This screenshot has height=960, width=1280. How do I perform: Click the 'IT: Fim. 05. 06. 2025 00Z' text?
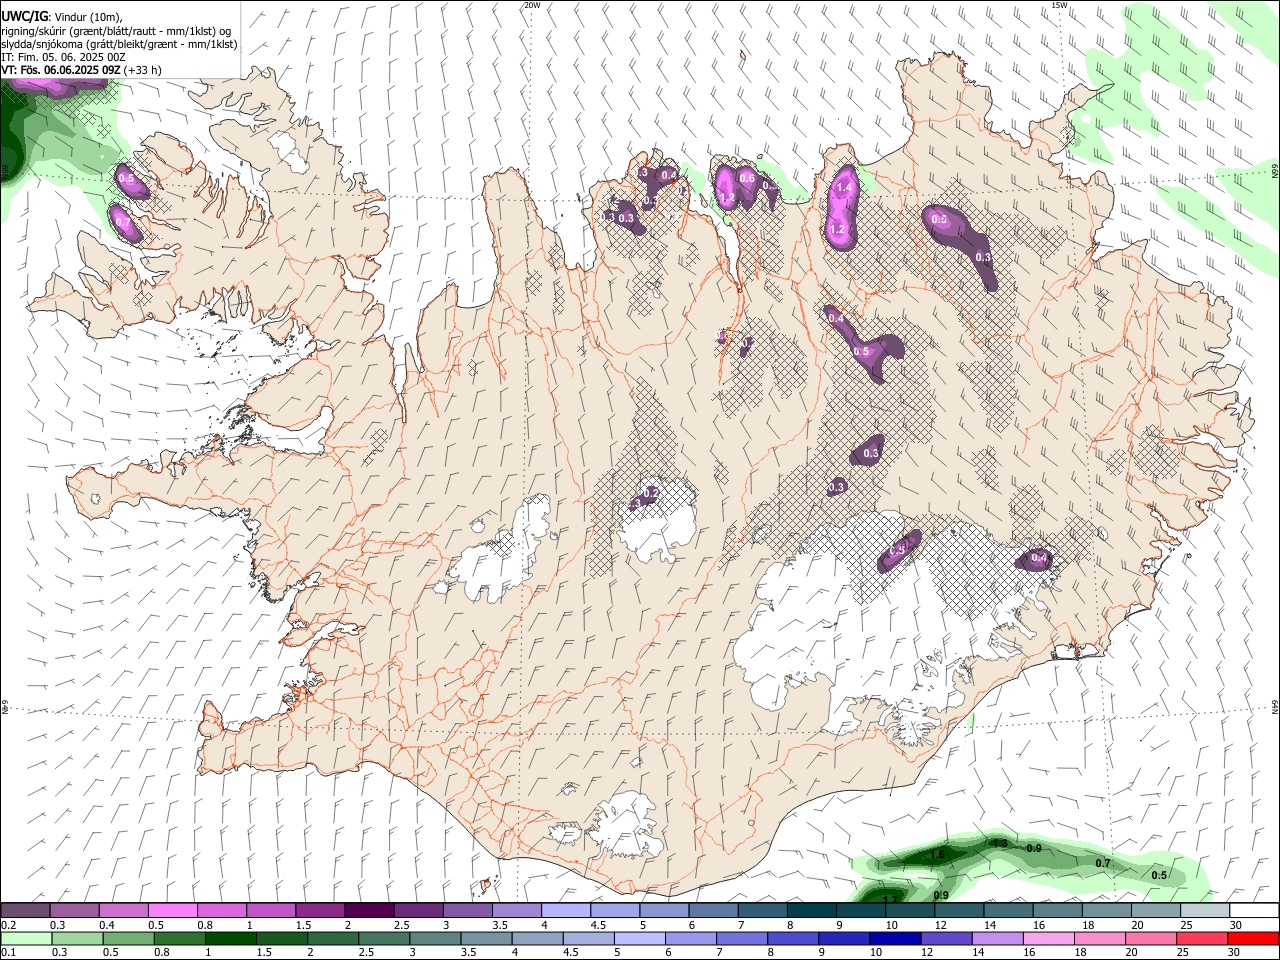pyautogui.click(x=64, y=57)
